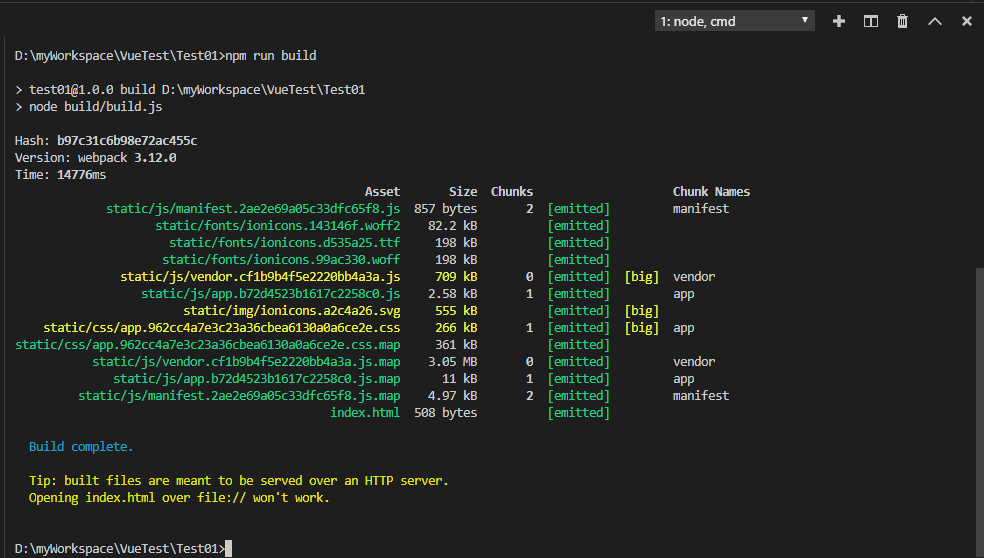Screen dimensions: 984x558
Task: Click the '3.05 MB' size value
Action: (452, 362)
